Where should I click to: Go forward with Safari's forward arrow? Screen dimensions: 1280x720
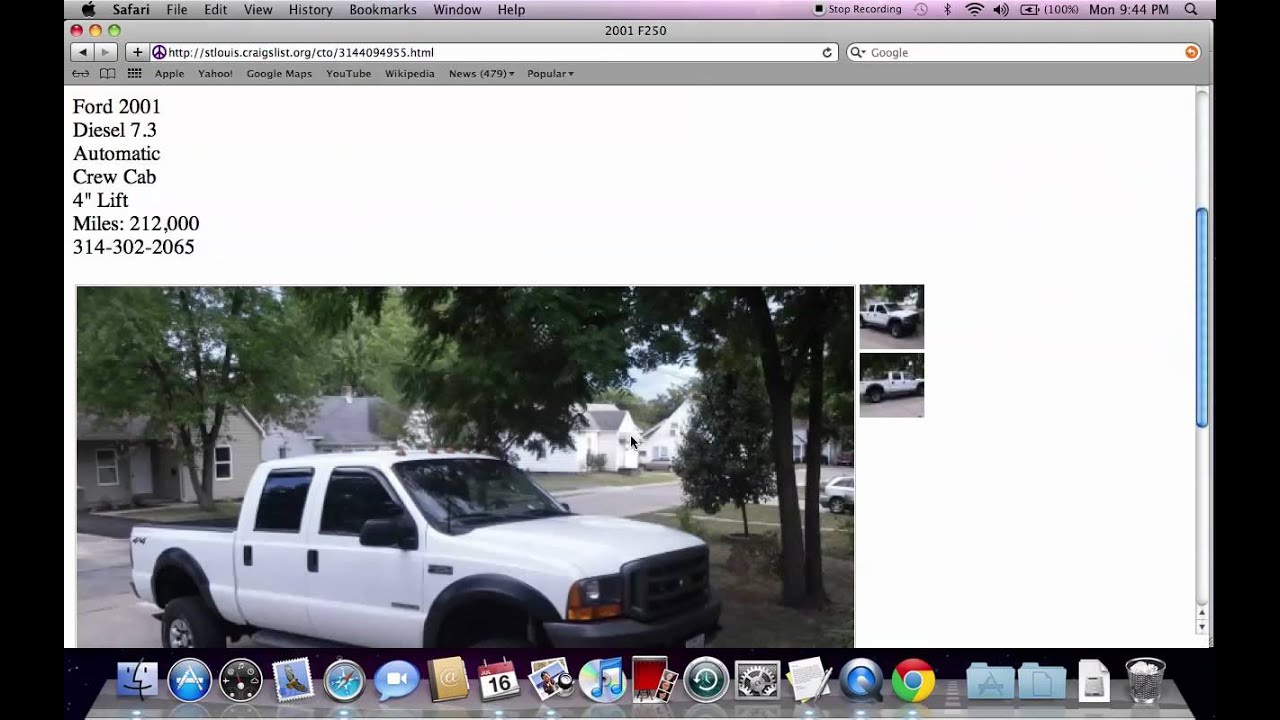(105, 52)
